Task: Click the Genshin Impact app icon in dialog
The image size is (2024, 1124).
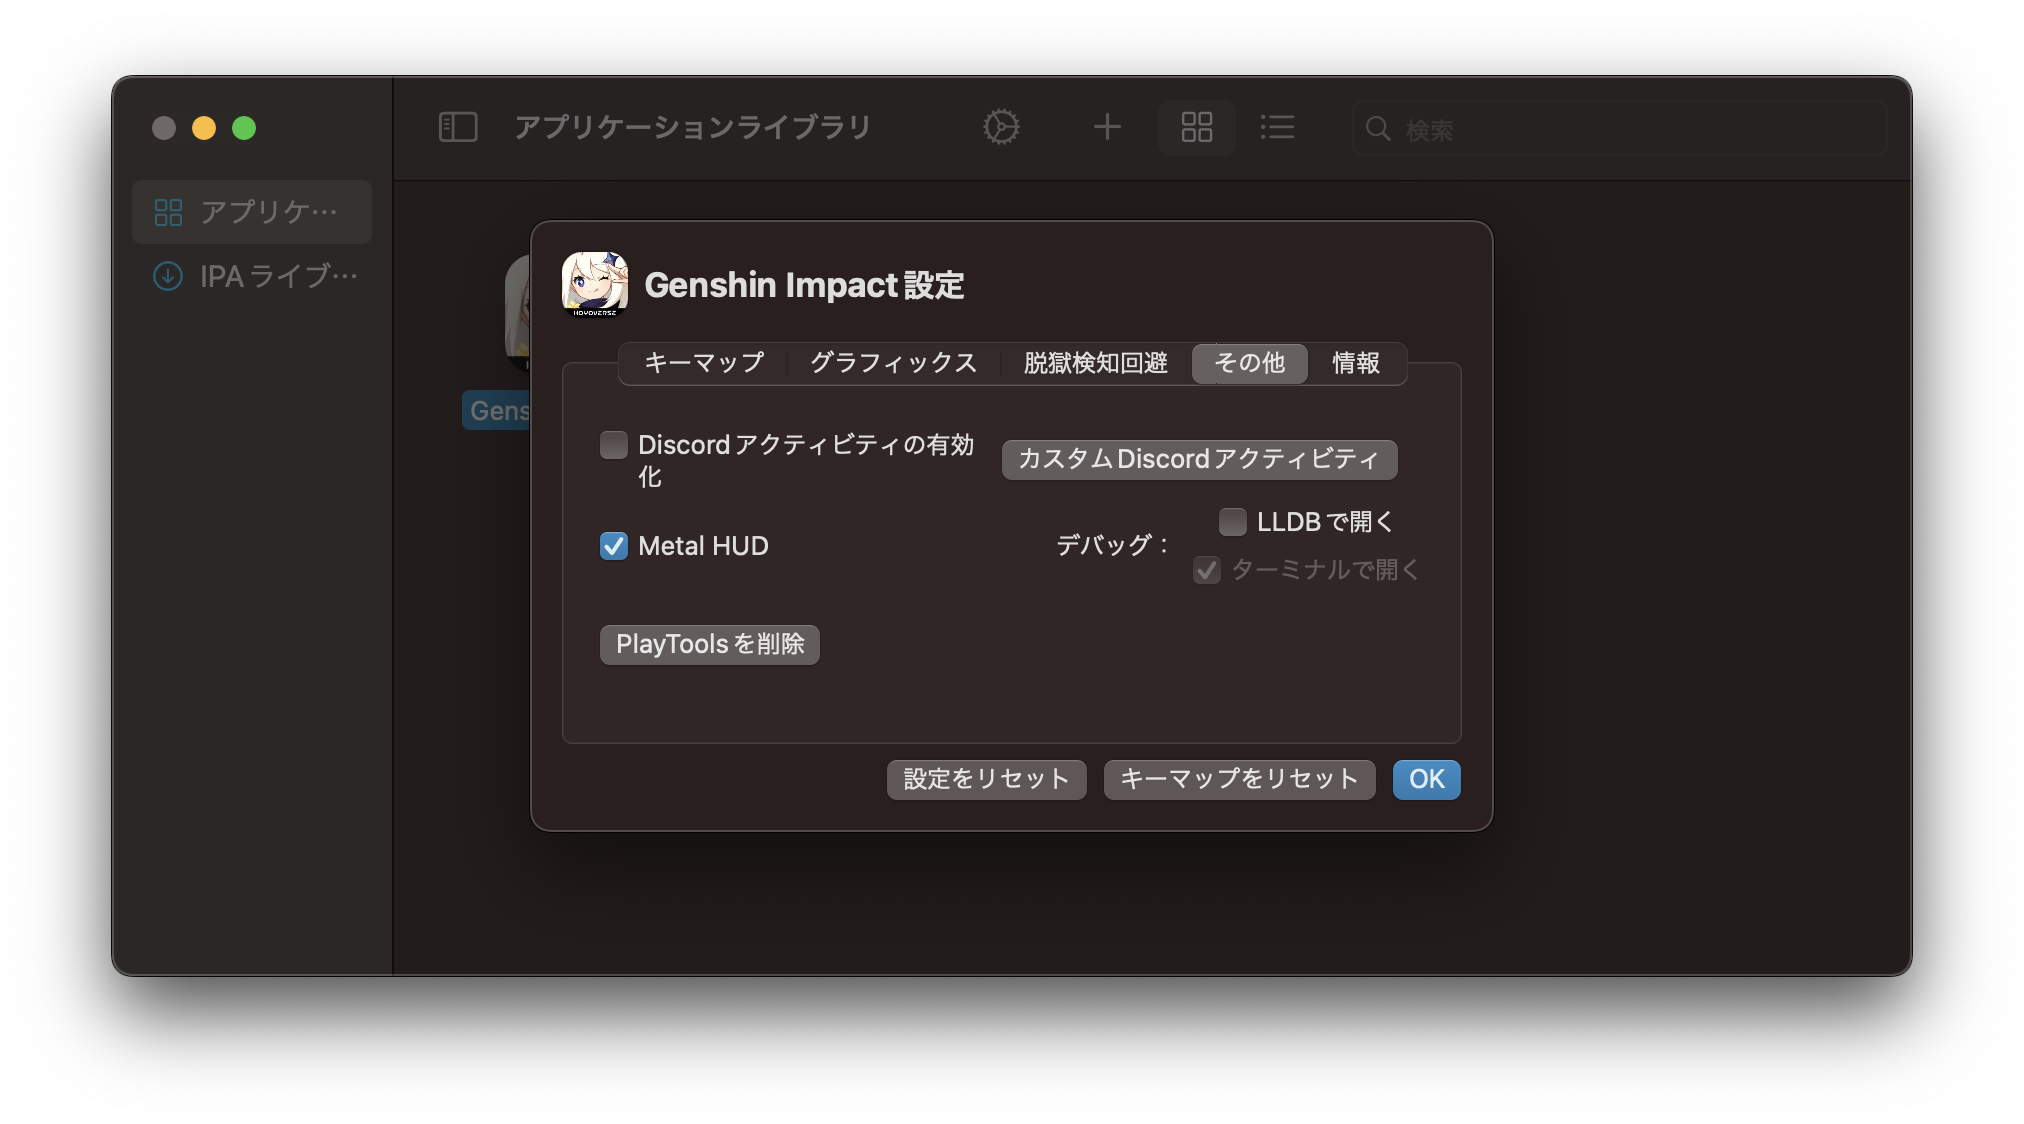Action: (x=595, y=285)
